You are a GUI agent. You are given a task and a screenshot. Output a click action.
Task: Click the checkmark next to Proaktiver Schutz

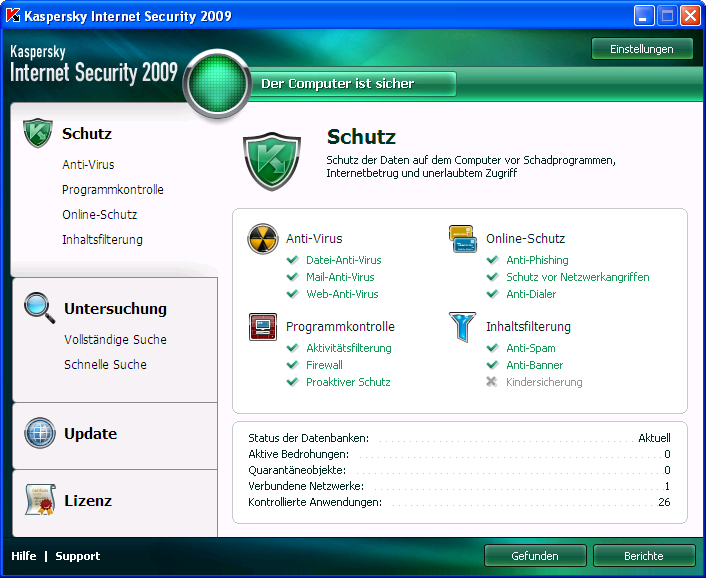pyautogui.click(x=293, y=382)
